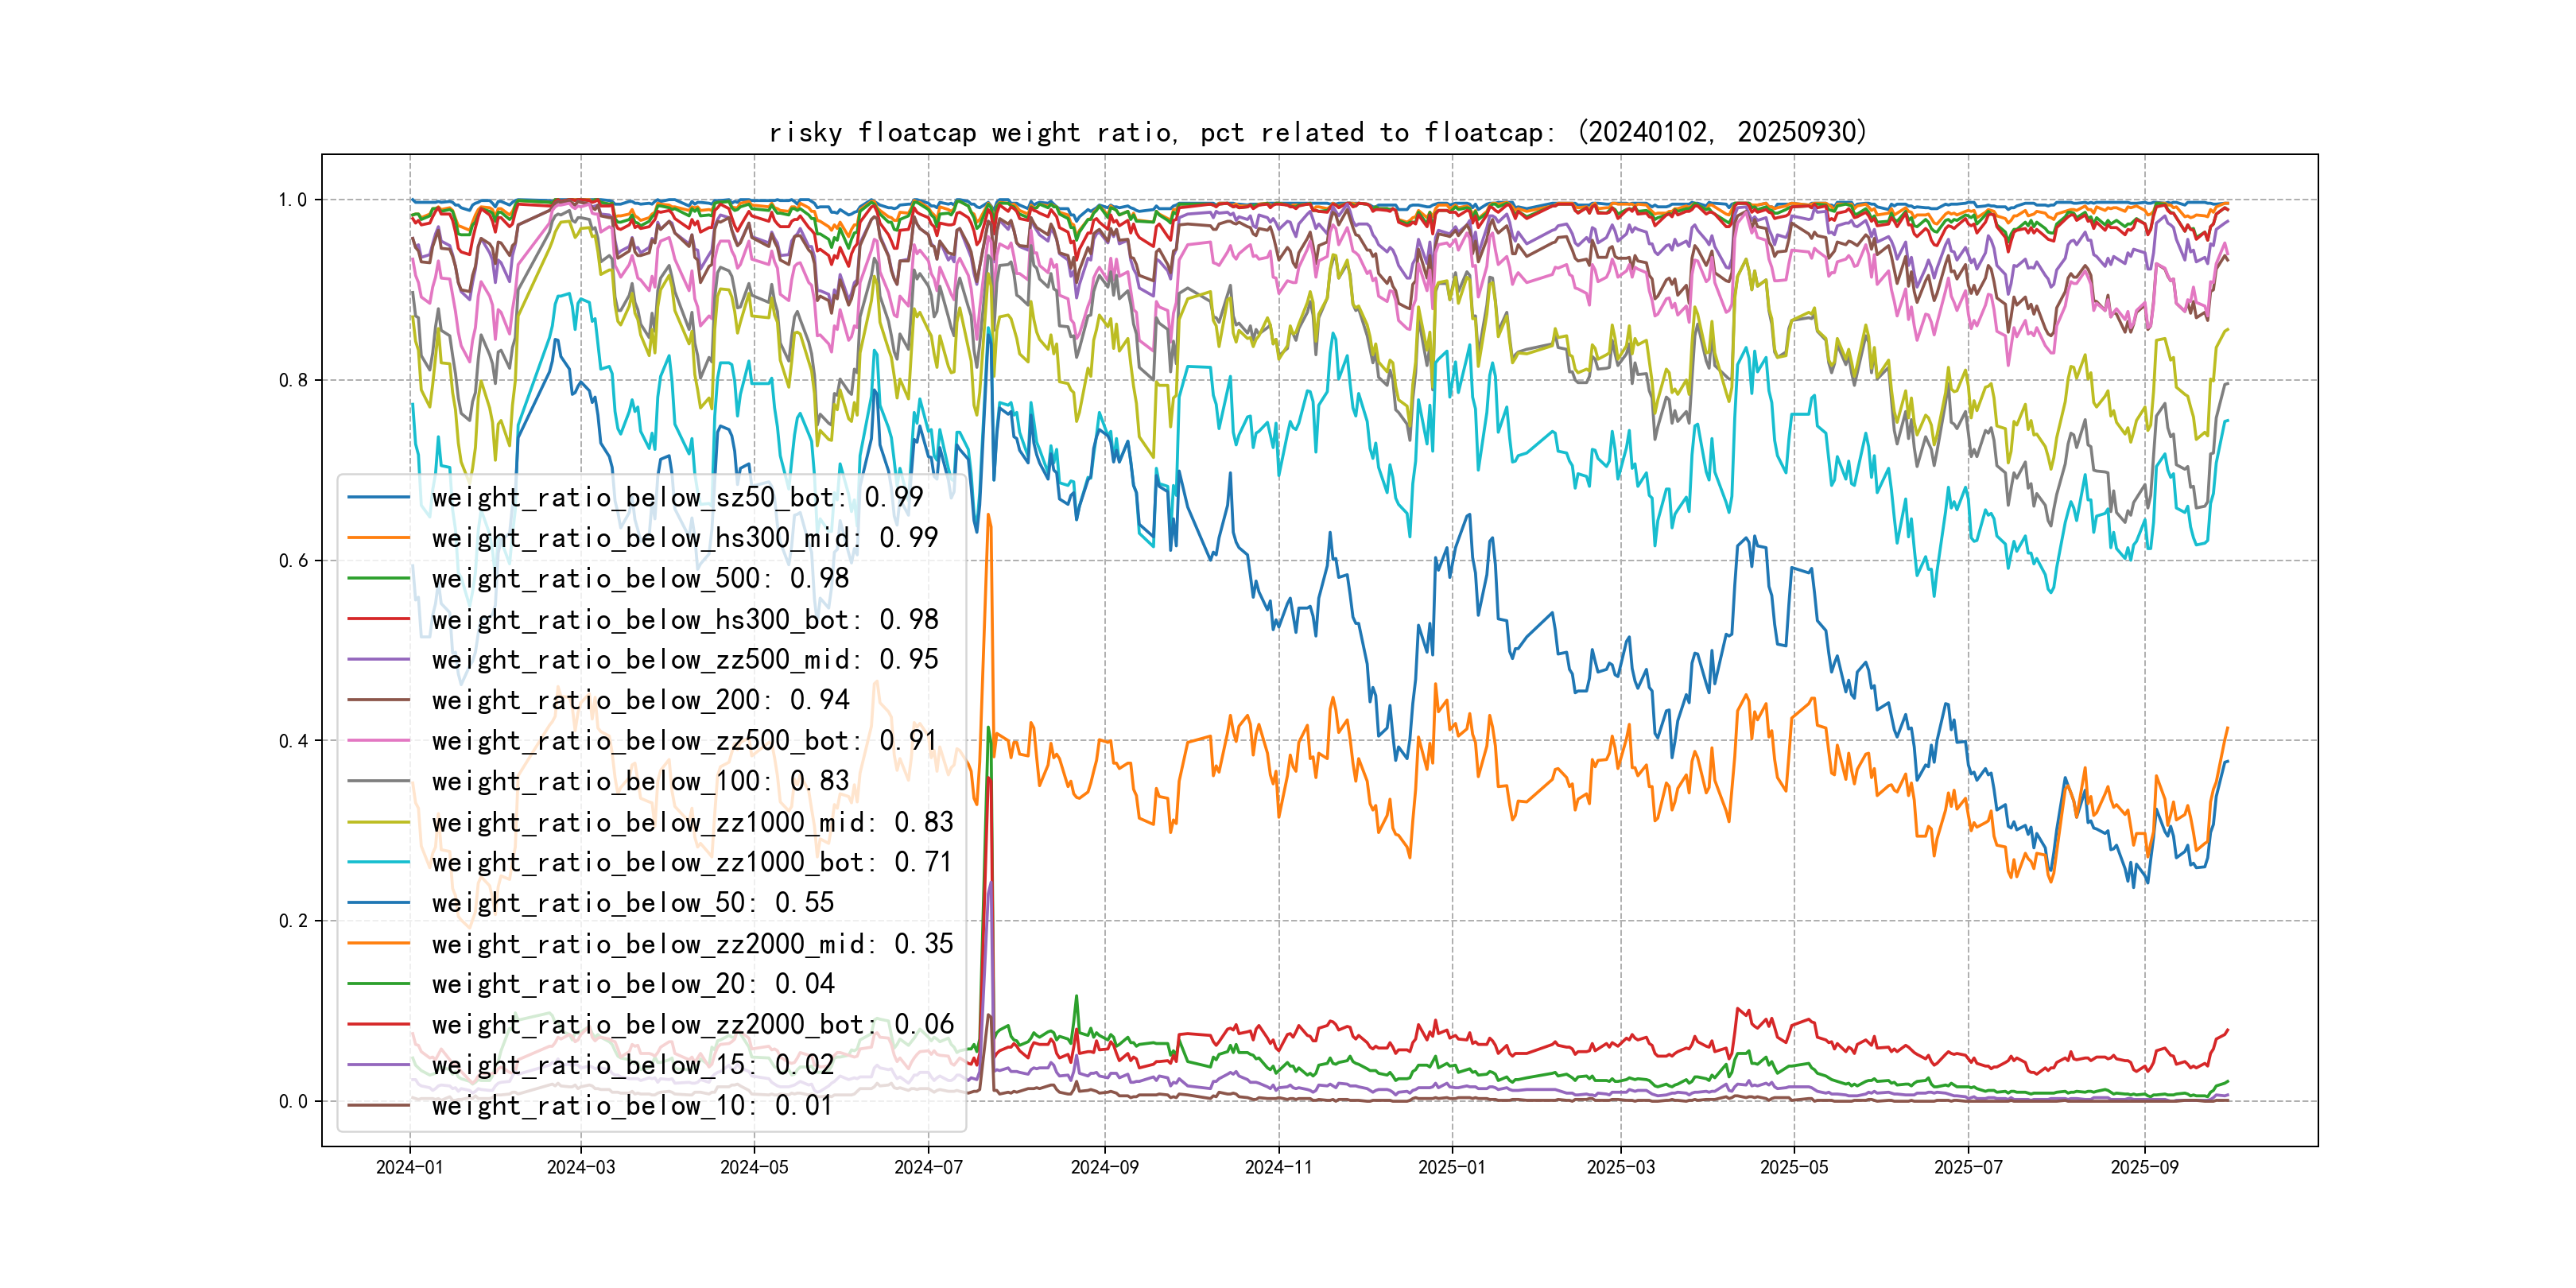Viewport: 2576px width, 1288px height.
Task: Click legend entry weight_ratio_below_sz50_bot
Action: 677,497
